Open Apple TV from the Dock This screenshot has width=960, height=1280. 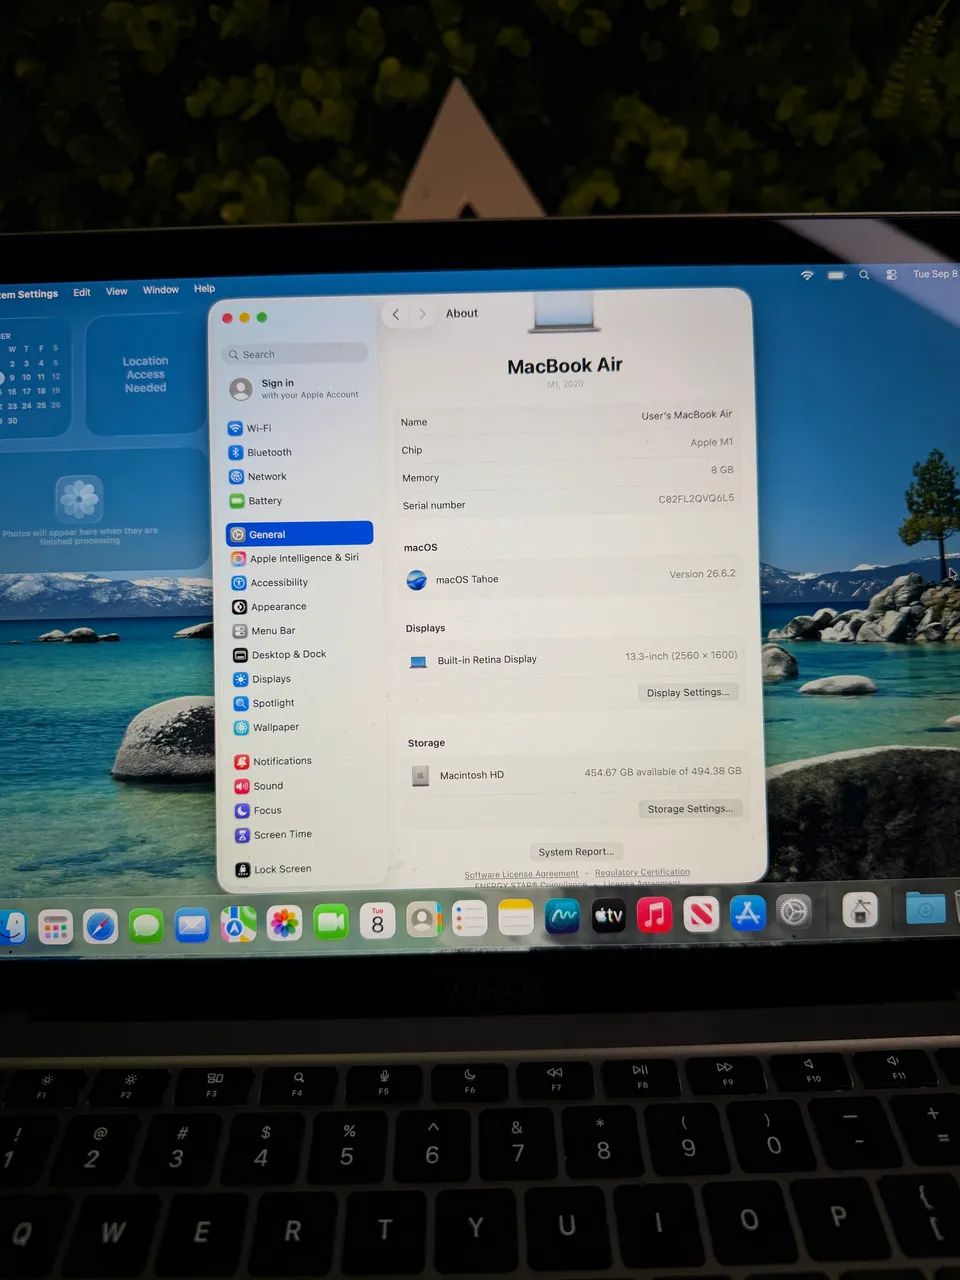point(608,915)
